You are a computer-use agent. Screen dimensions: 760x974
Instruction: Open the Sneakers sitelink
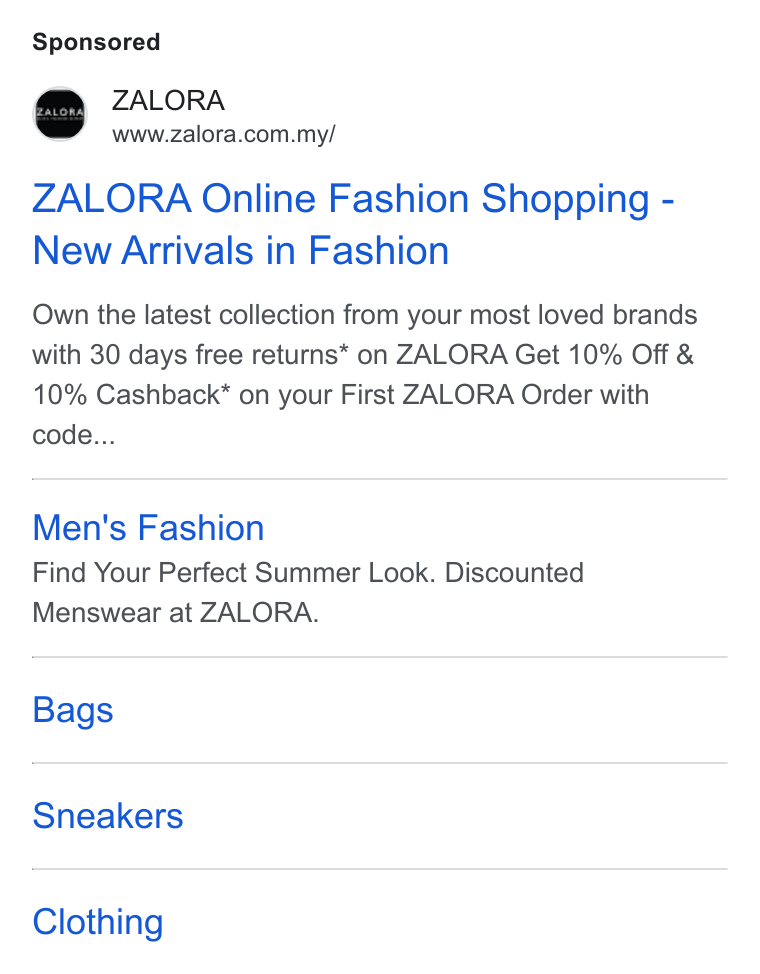click(x=108, y=816)
